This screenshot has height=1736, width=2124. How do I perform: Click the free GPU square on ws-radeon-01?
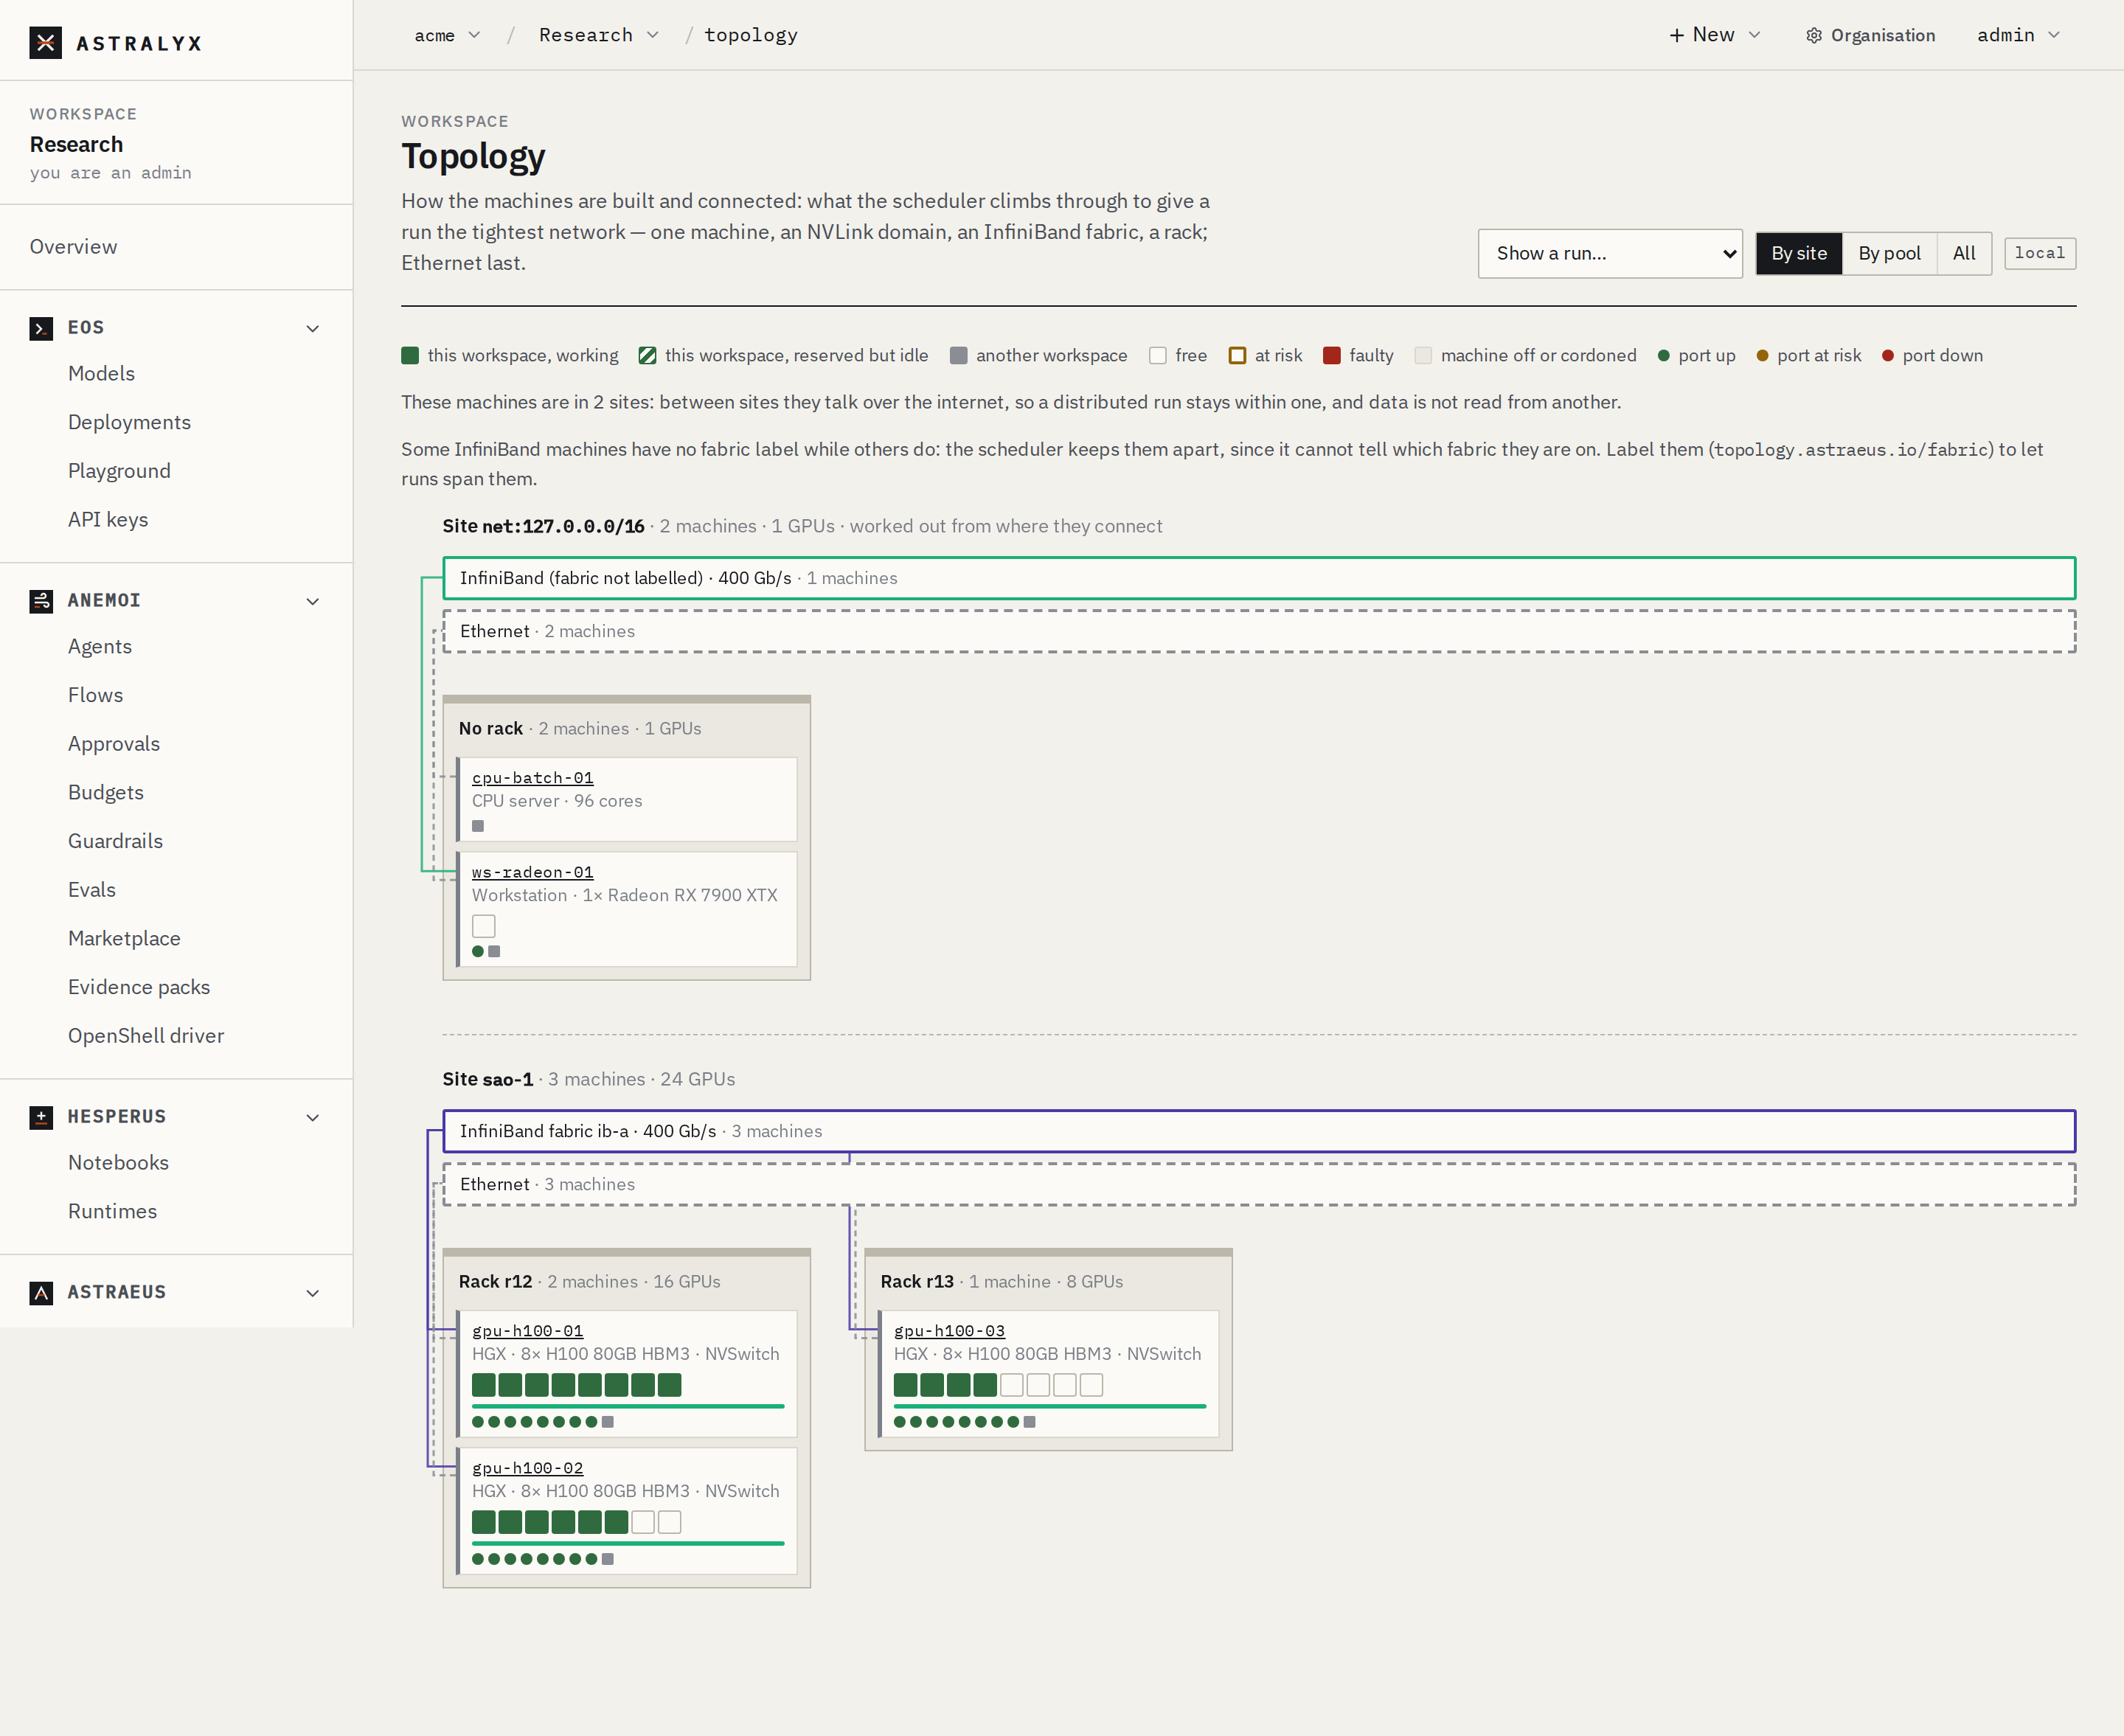tap(484, 926)
